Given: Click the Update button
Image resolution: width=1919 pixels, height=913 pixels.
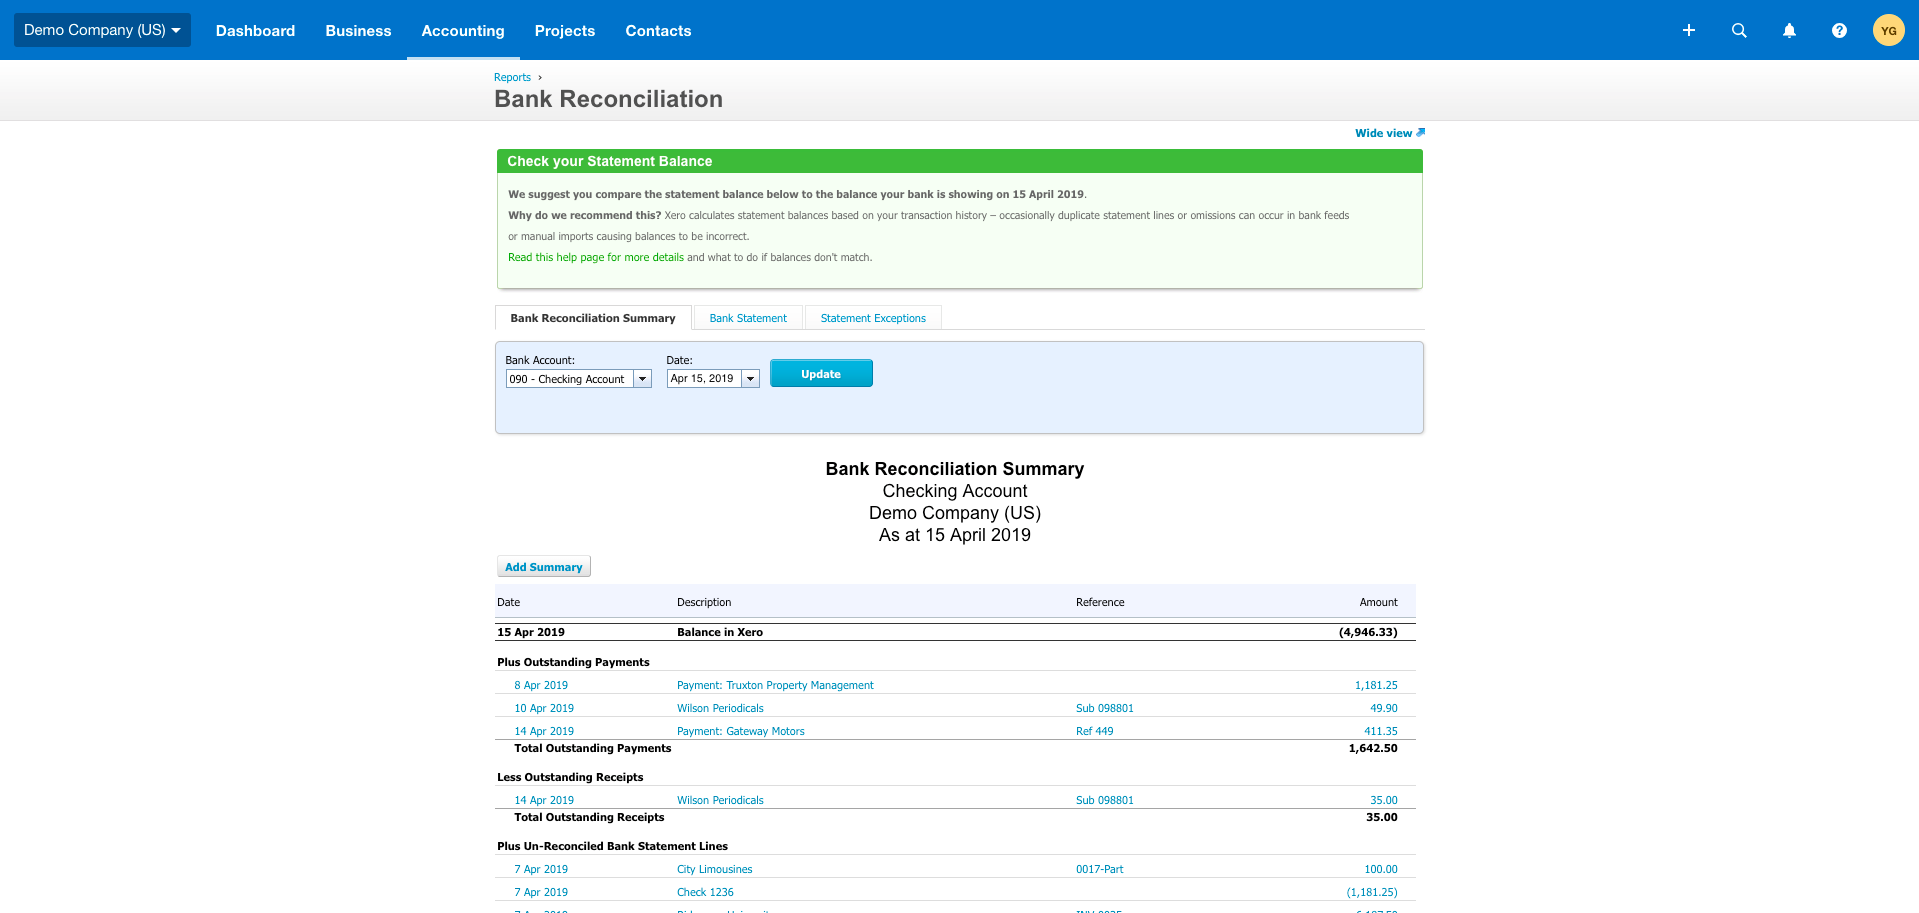Looking at the screenshot, I should (x=821, y=373).
